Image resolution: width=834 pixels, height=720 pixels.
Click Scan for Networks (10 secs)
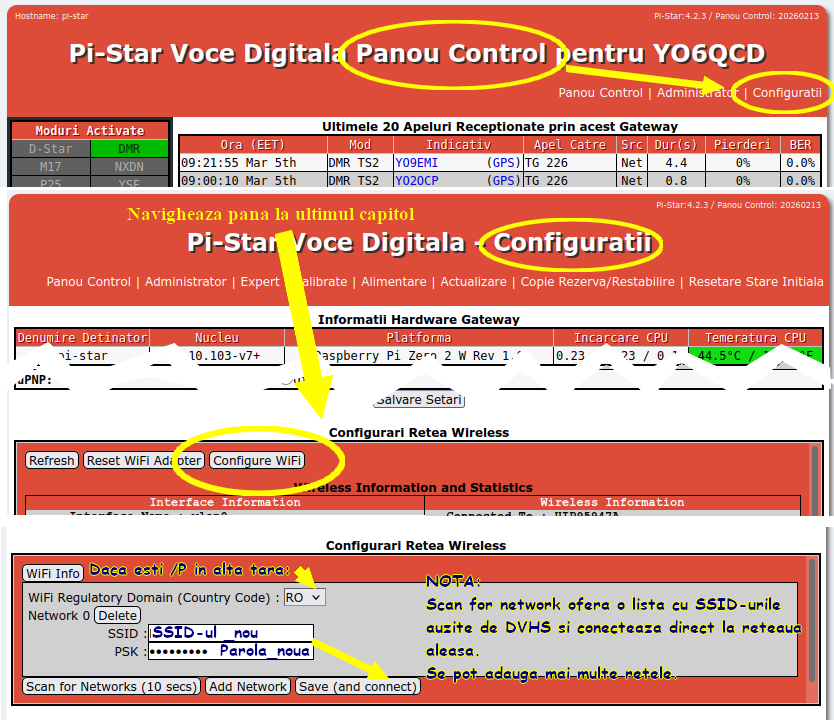coord(111,687)
